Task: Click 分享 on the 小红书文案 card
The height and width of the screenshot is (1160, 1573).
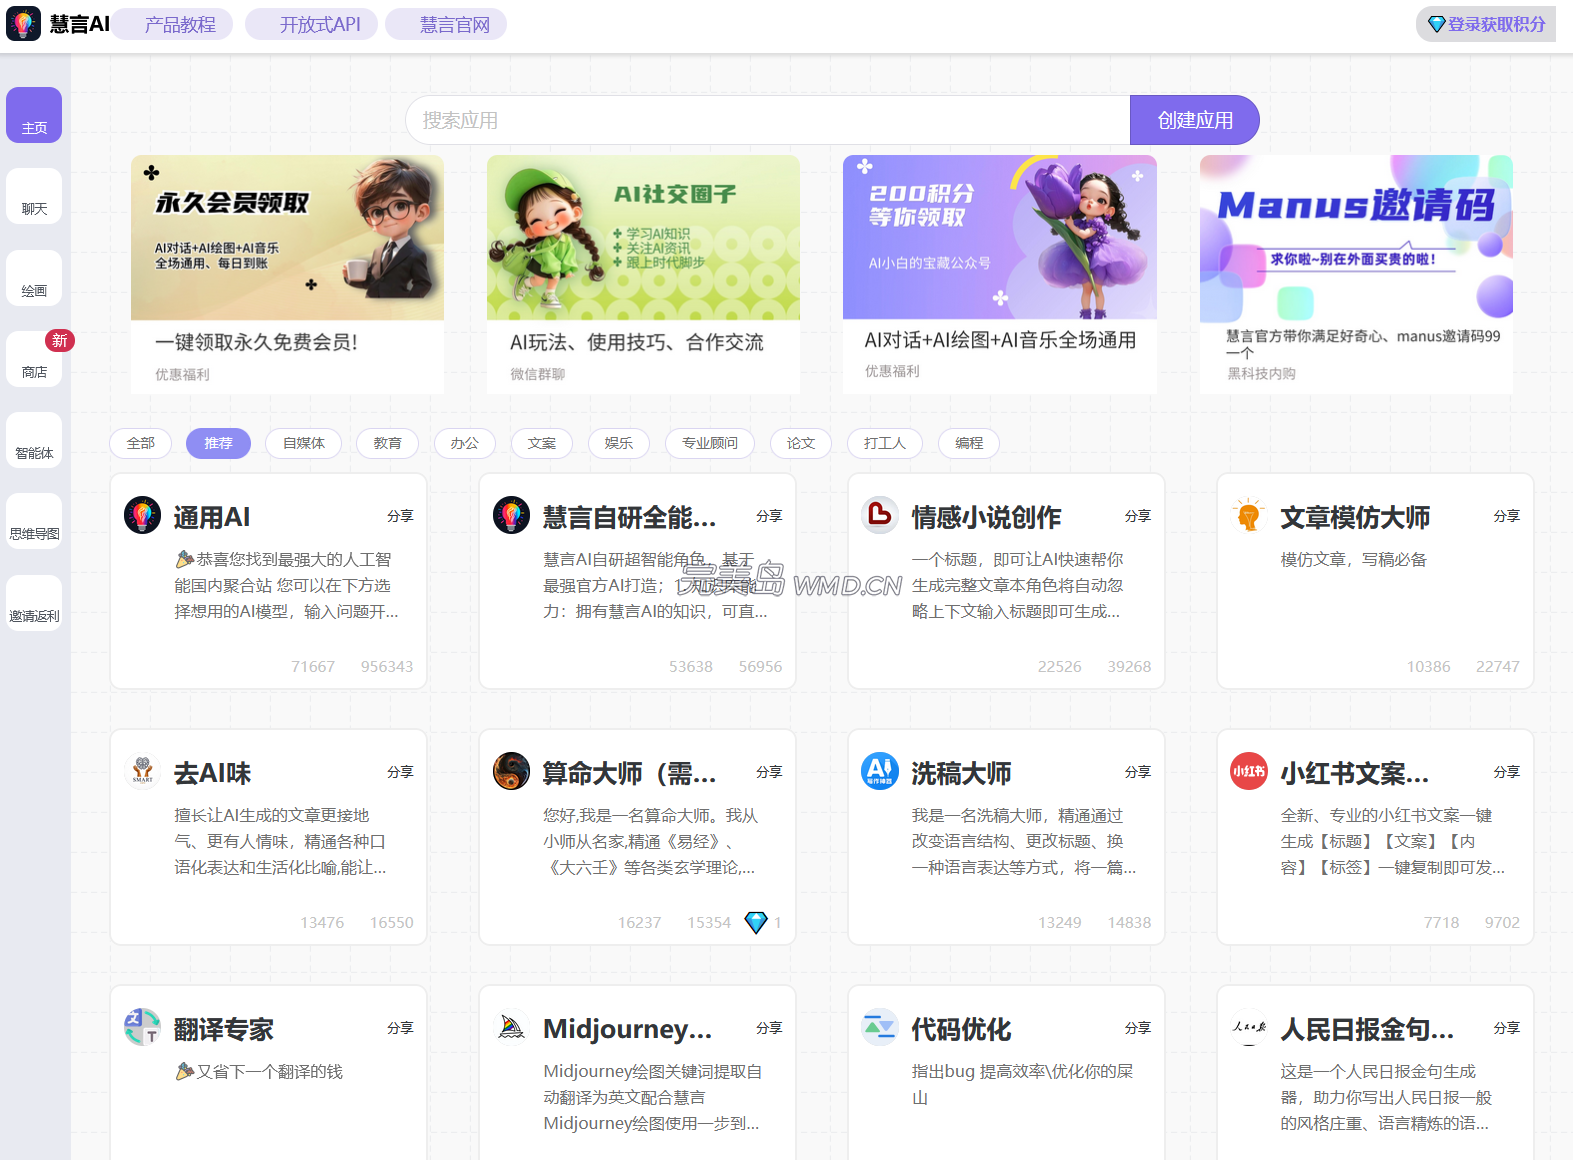Action: pos(1507,772)
